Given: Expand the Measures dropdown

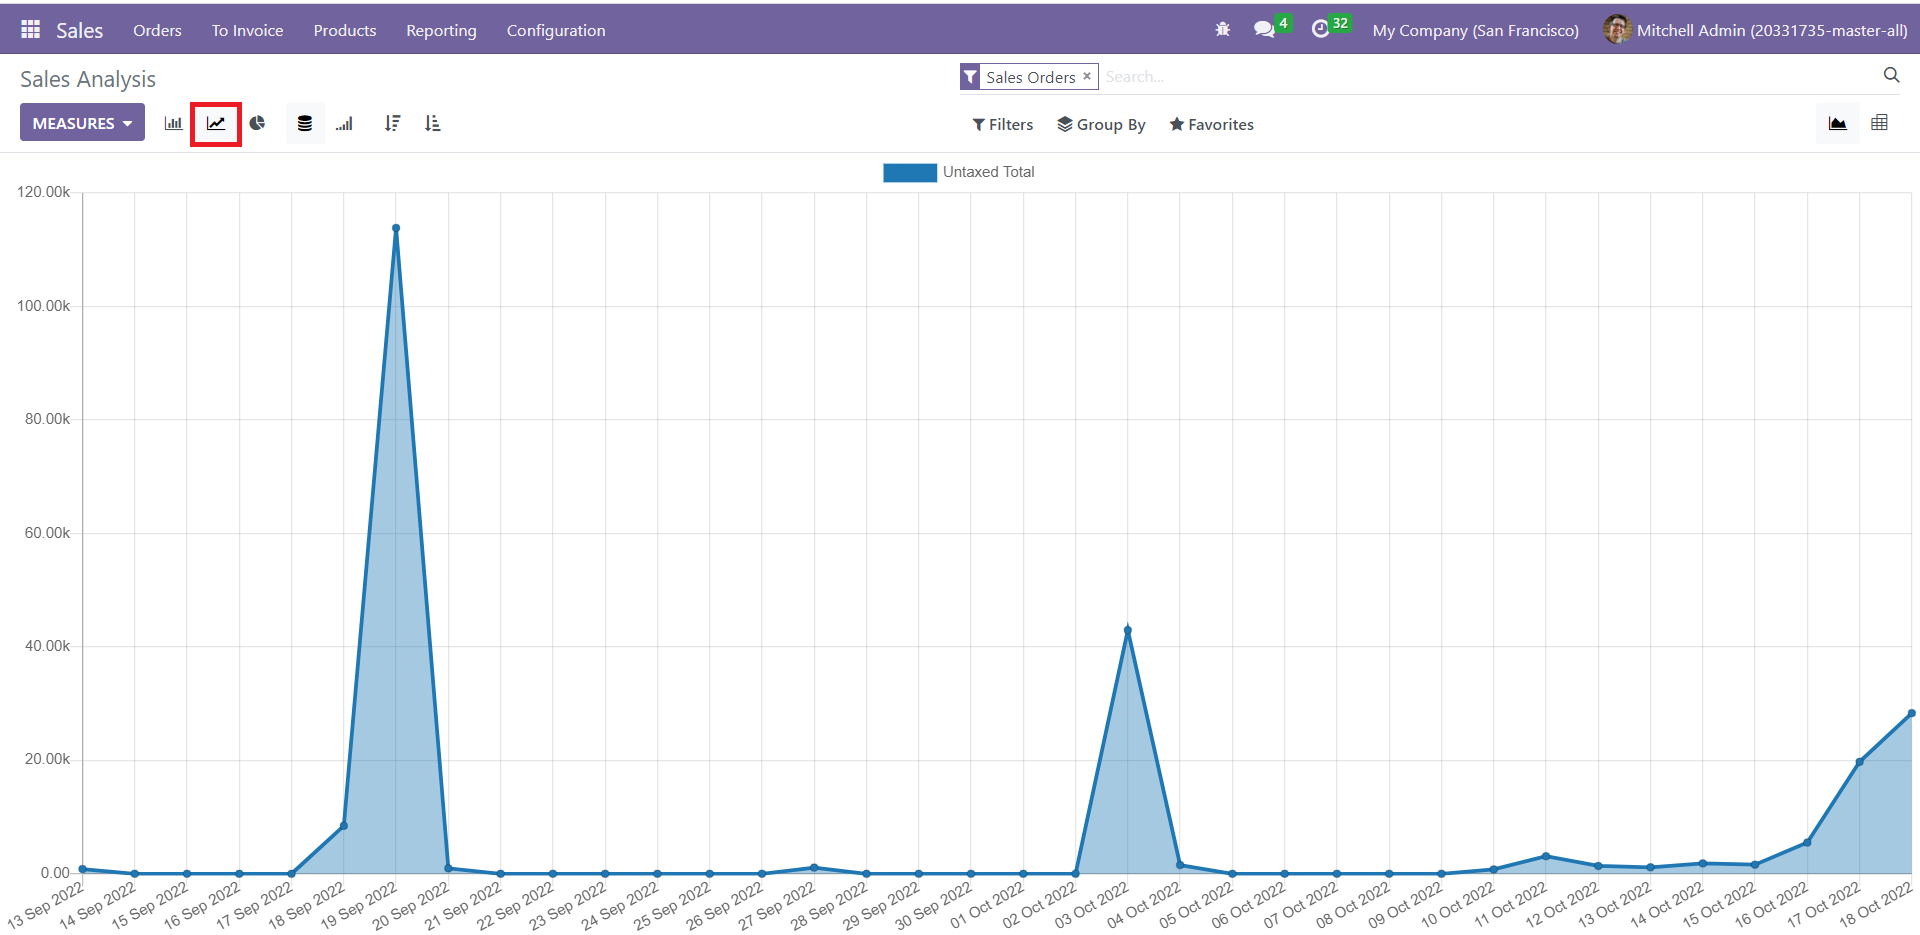Looking at the screenshot, I should [82, 123].
